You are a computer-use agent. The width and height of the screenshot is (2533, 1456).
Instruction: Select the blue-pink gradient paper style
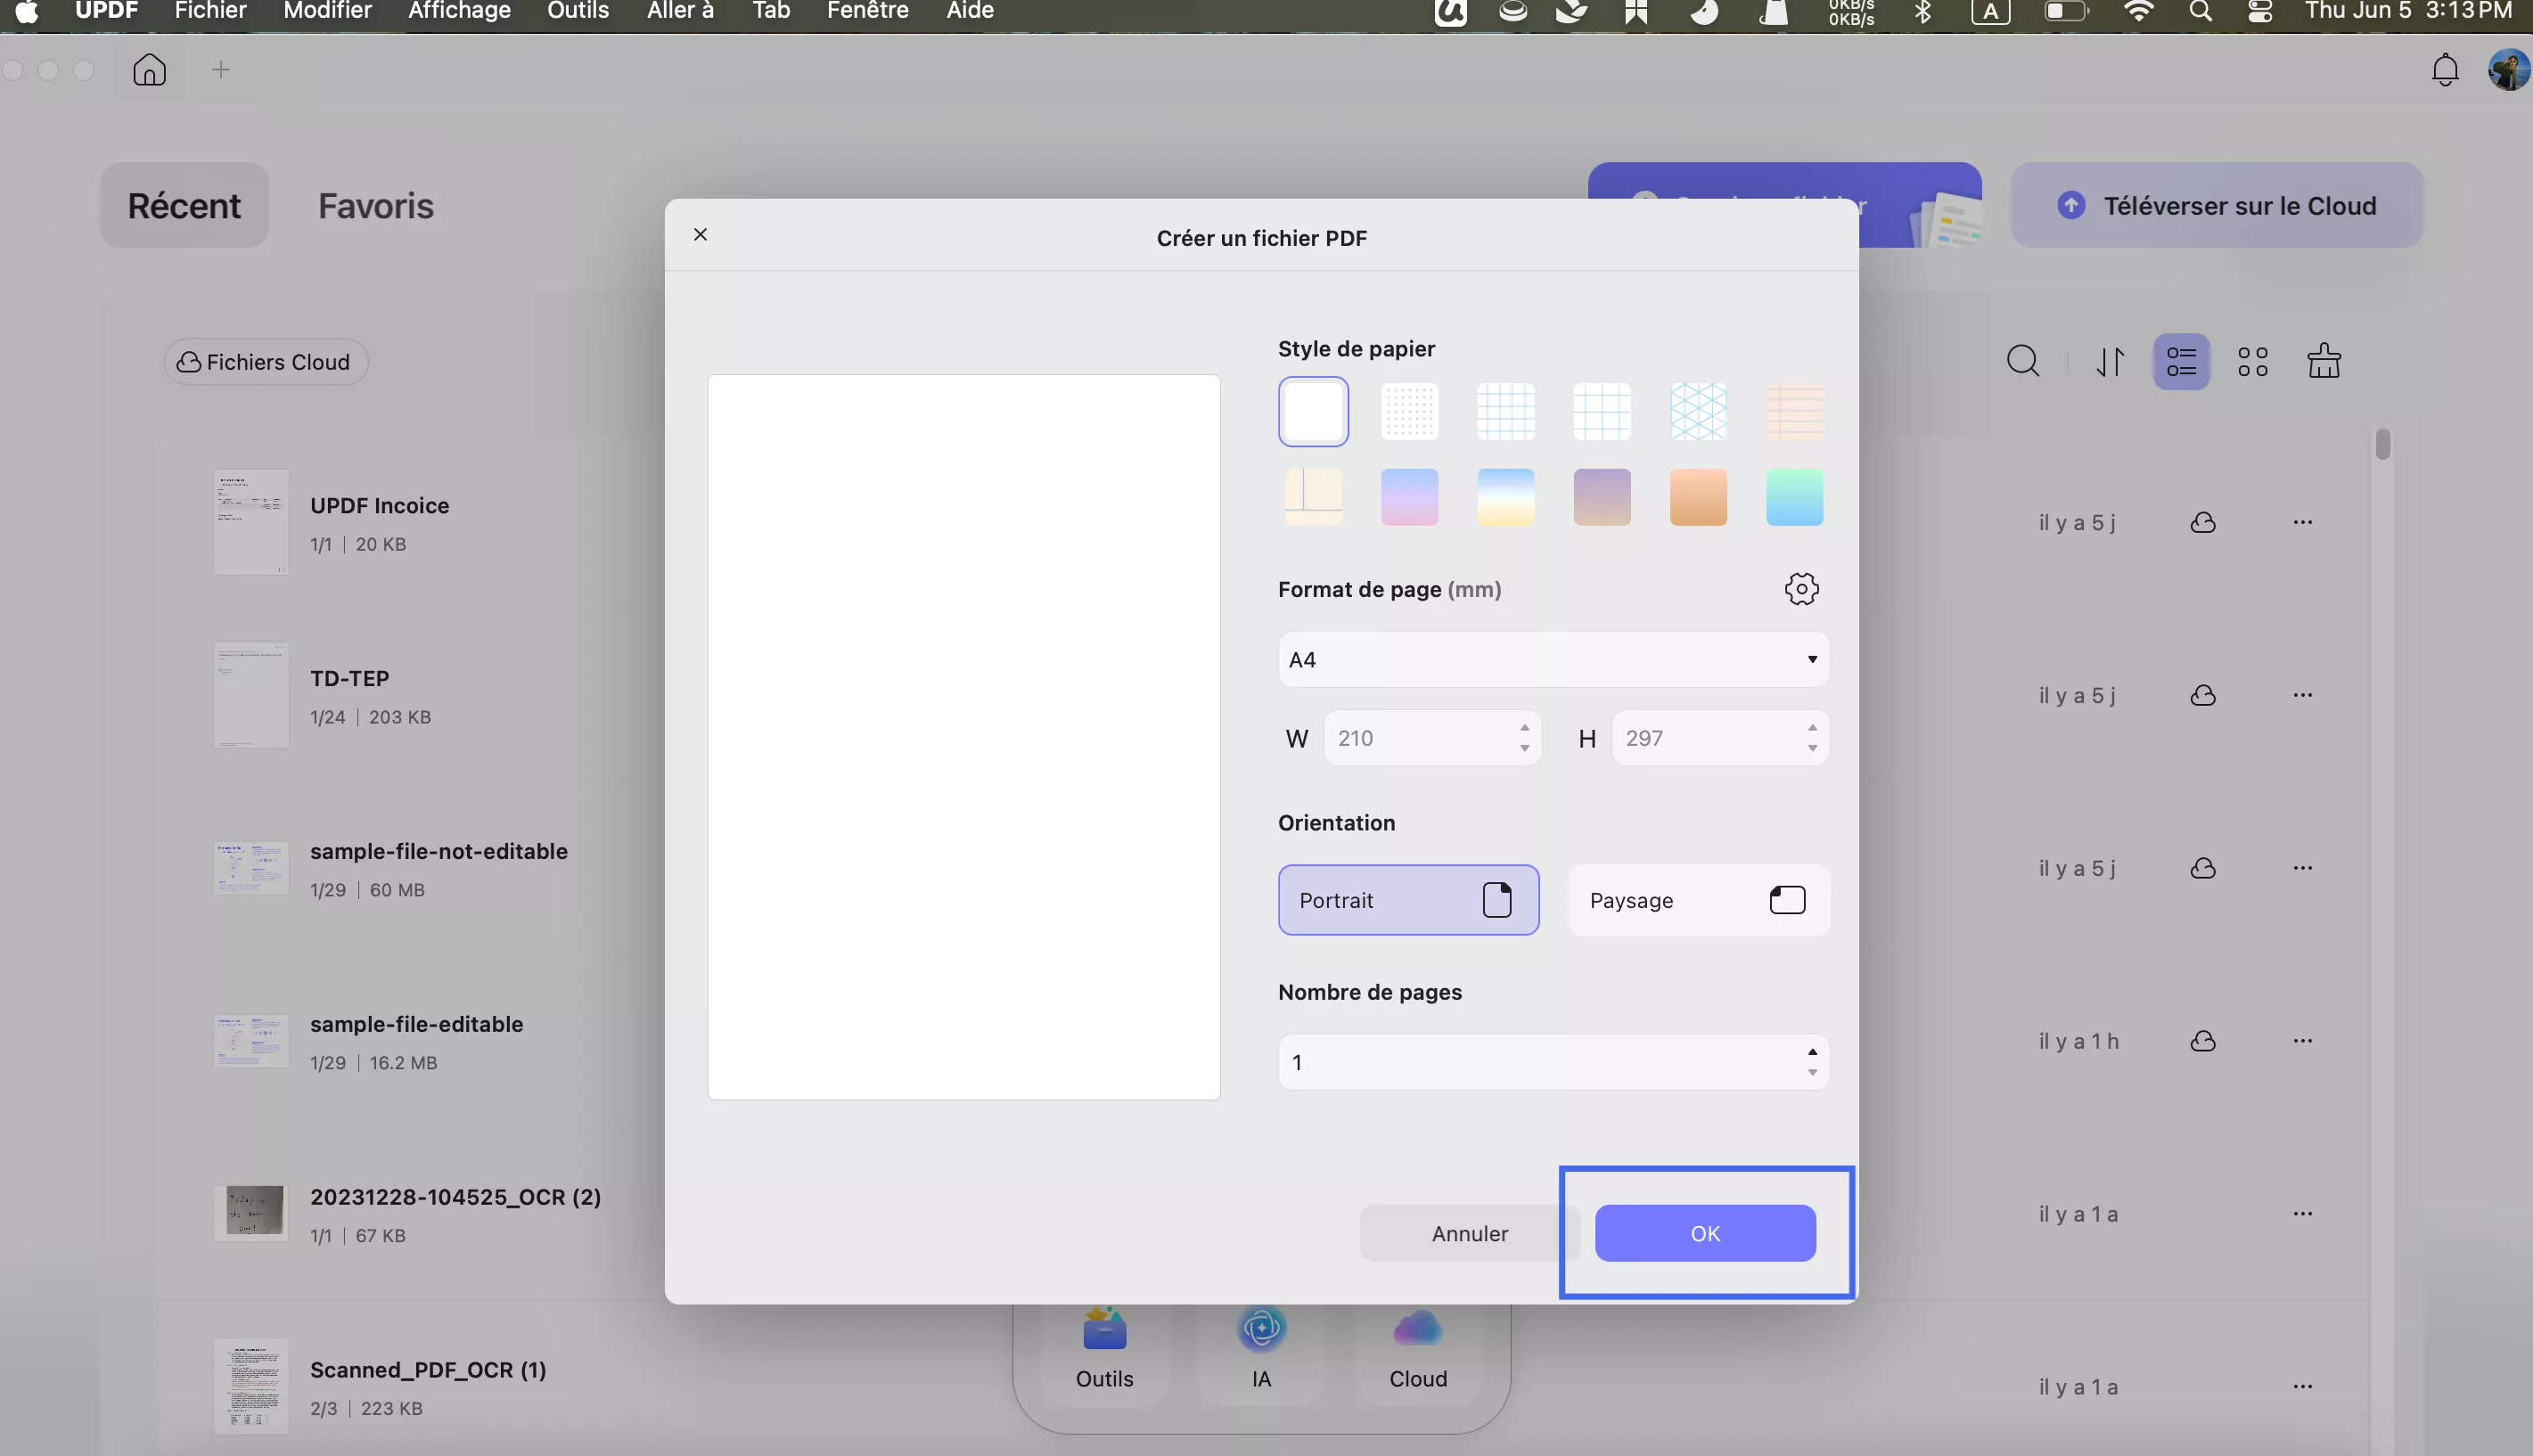[x=1409, y=497]
